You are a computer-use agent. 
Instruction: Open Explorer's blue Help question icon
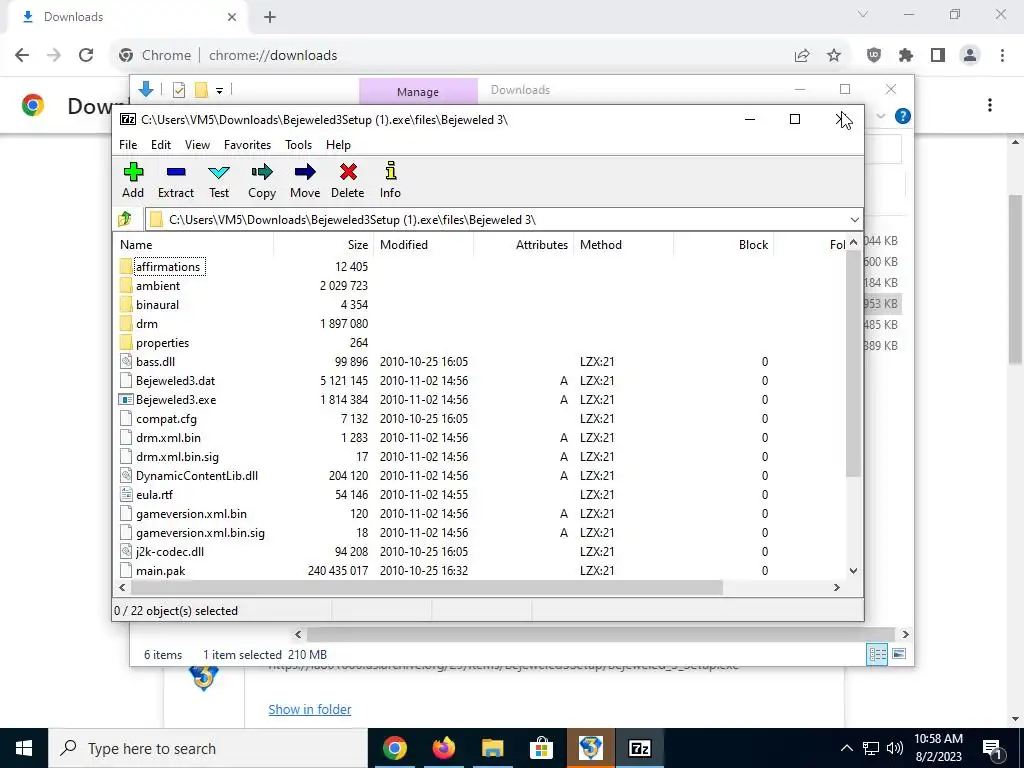(903, 116)
